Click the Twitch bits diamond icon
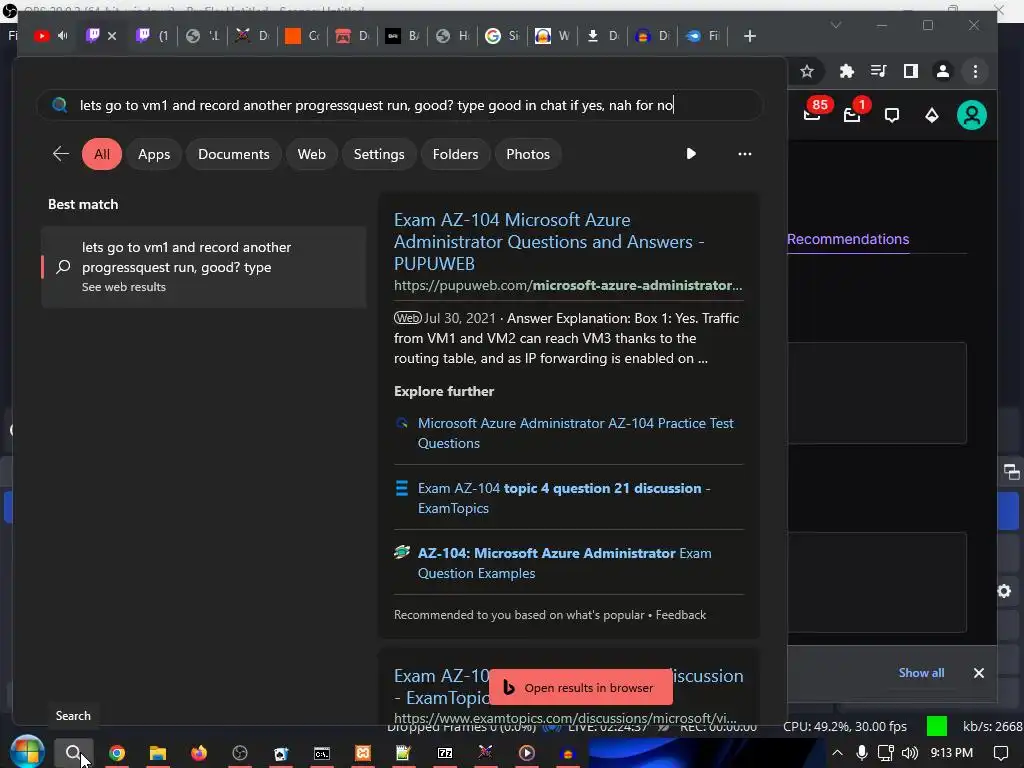 [x=932, y=116]
